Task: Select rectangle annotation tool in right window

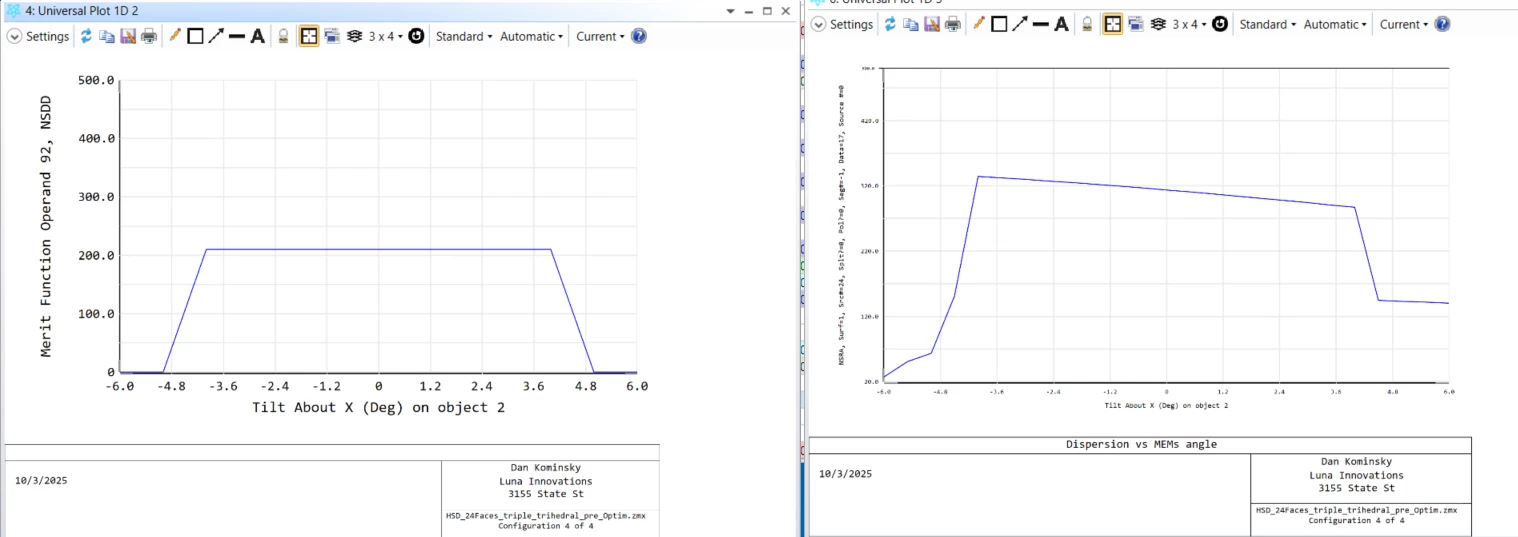Action: point(999,24)
